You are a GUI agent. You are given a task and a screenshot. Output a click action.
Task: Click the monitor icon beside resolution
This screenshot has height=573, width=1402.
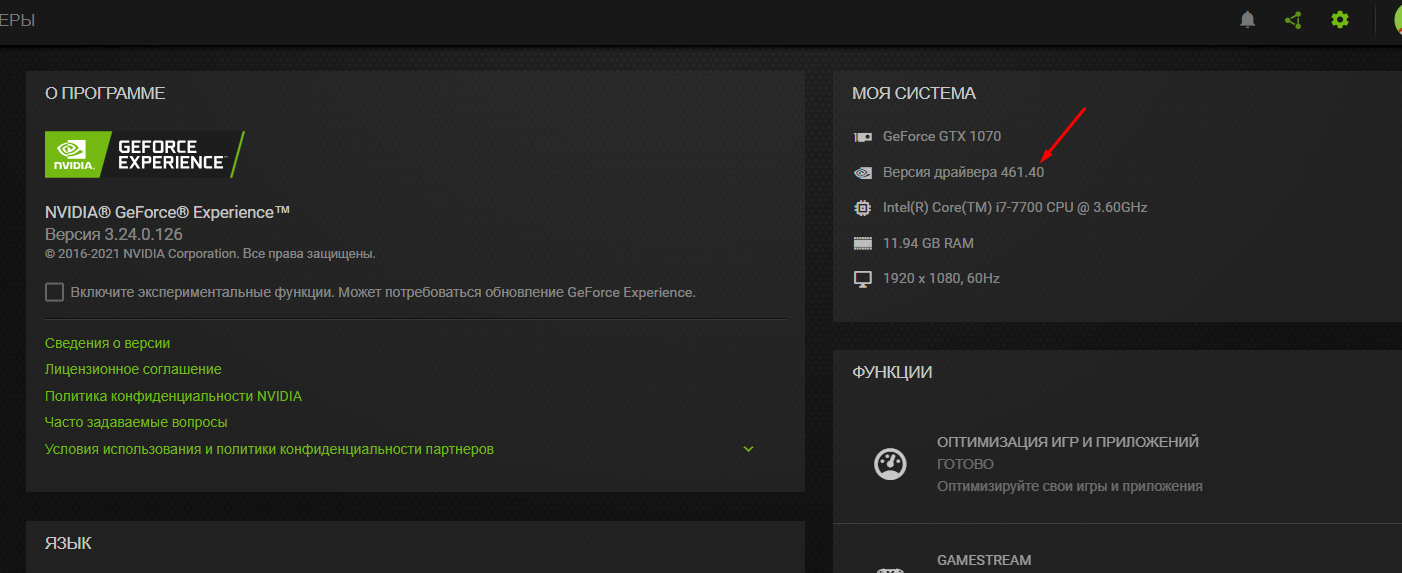pyautogui.click(x=862, y=279)
